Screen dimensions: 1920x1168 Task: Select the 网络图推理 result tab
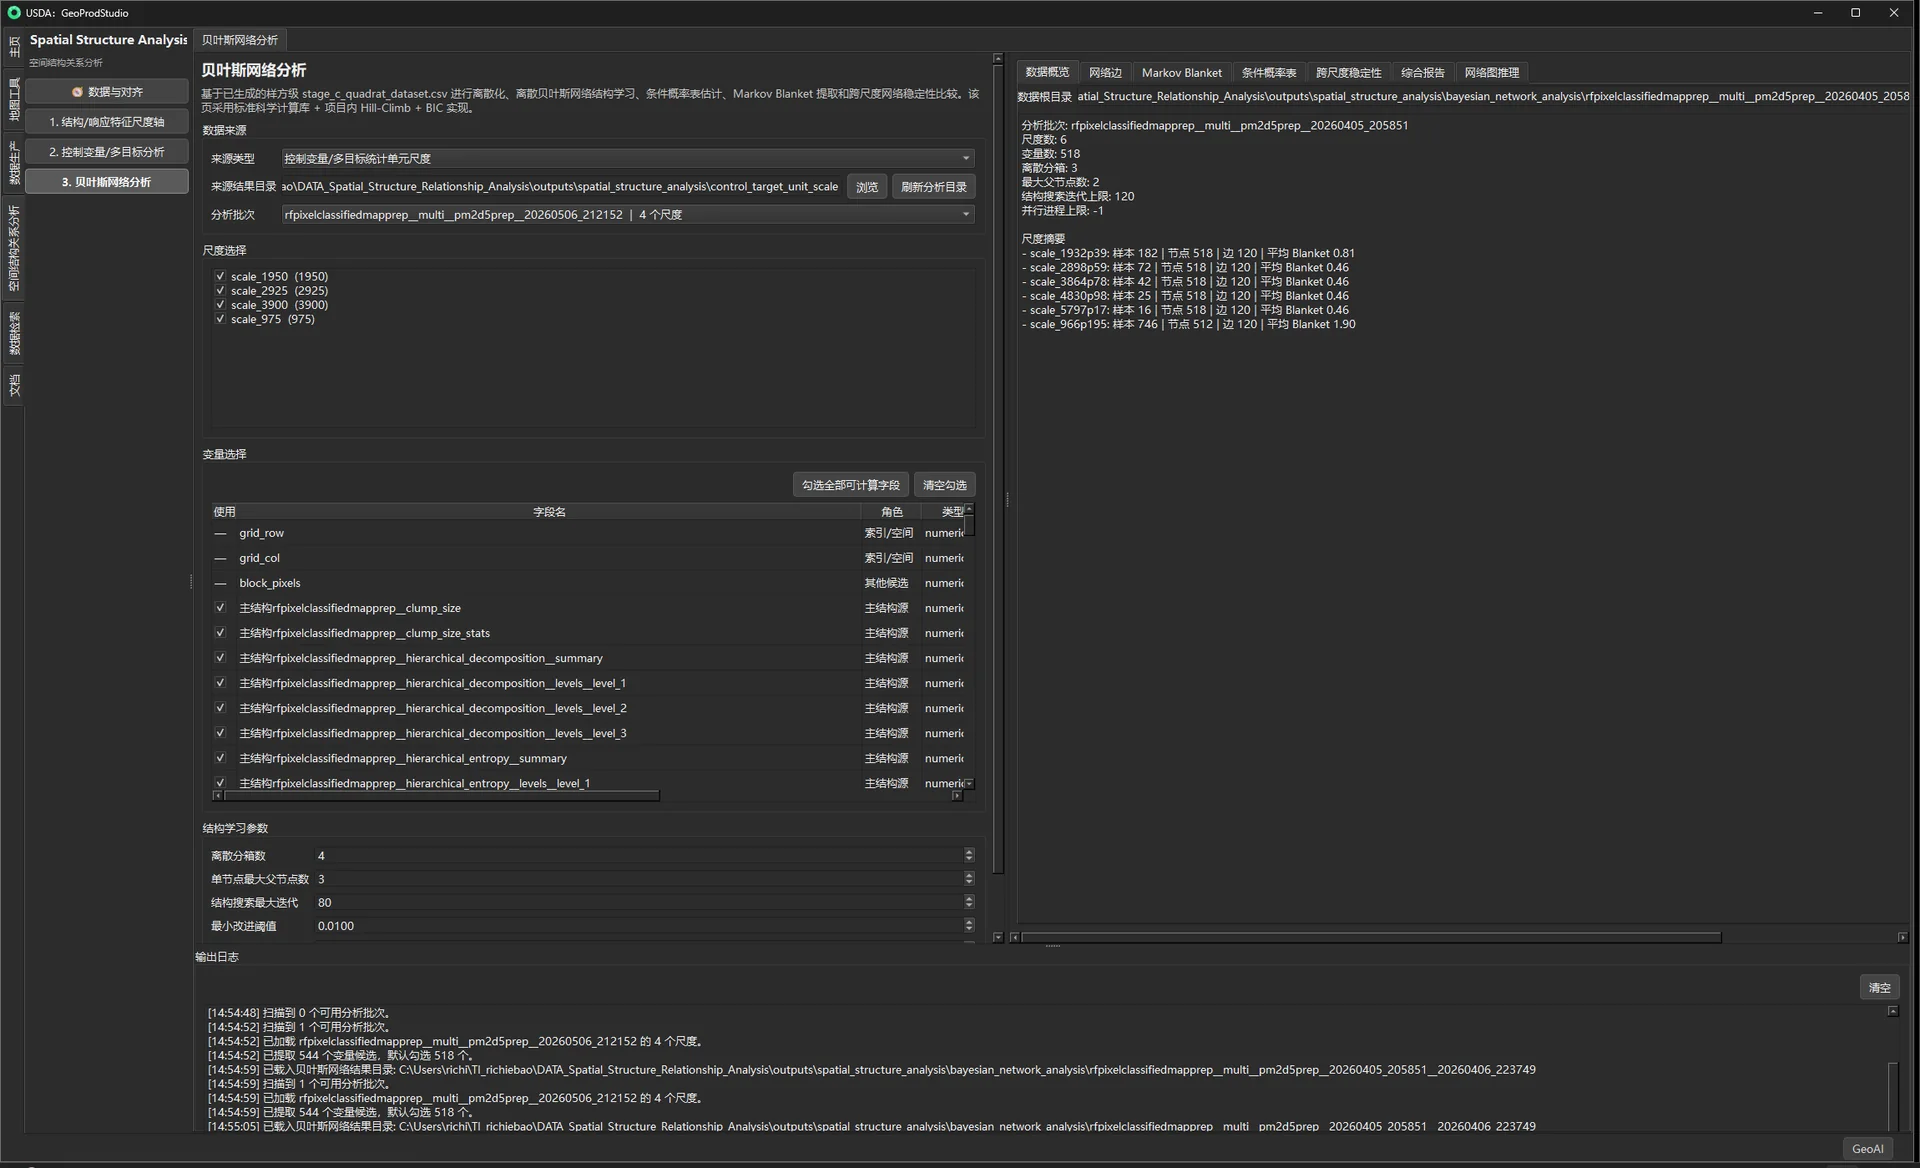(1491, 72)
